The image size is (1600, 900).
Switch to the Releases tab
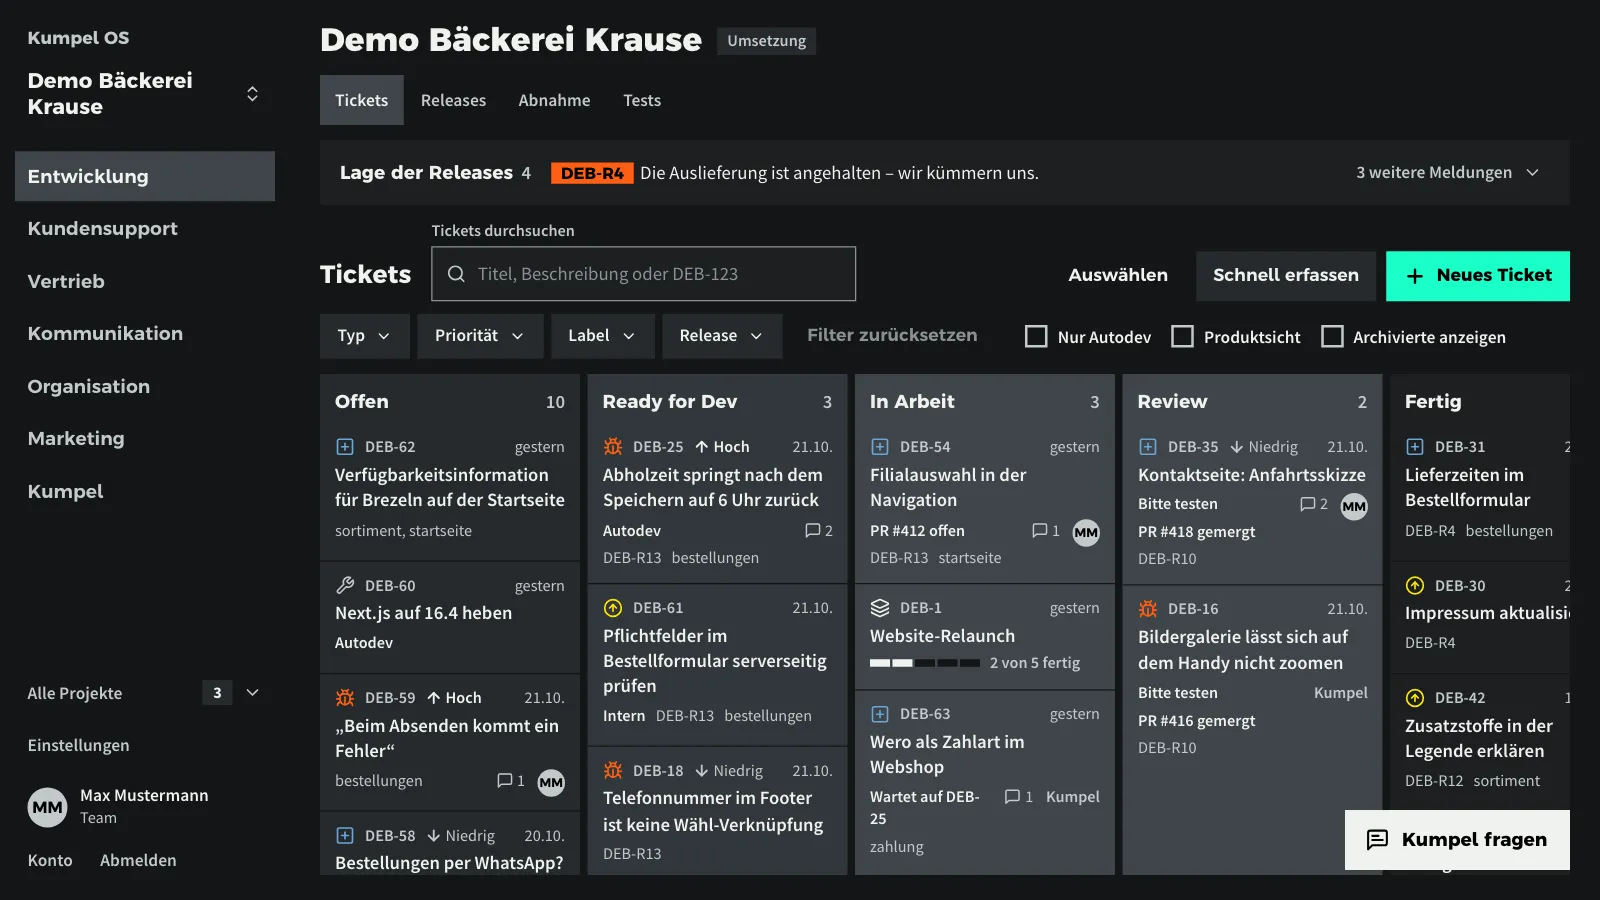click(x=453, y=100)
